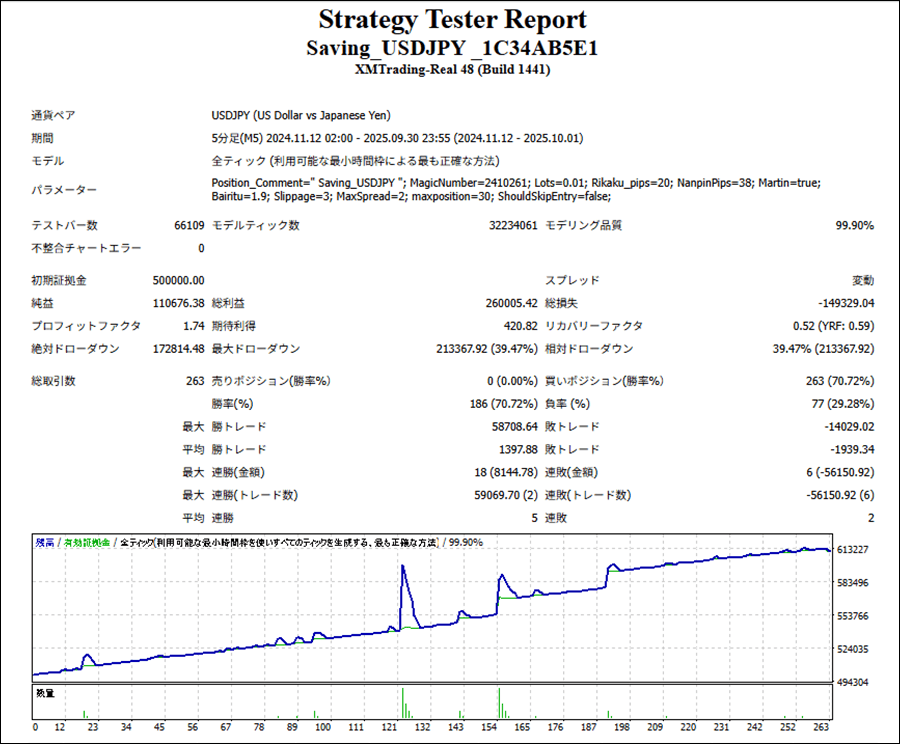
Task: Click the 132 label on the x-axis
Action: [422, 728]
